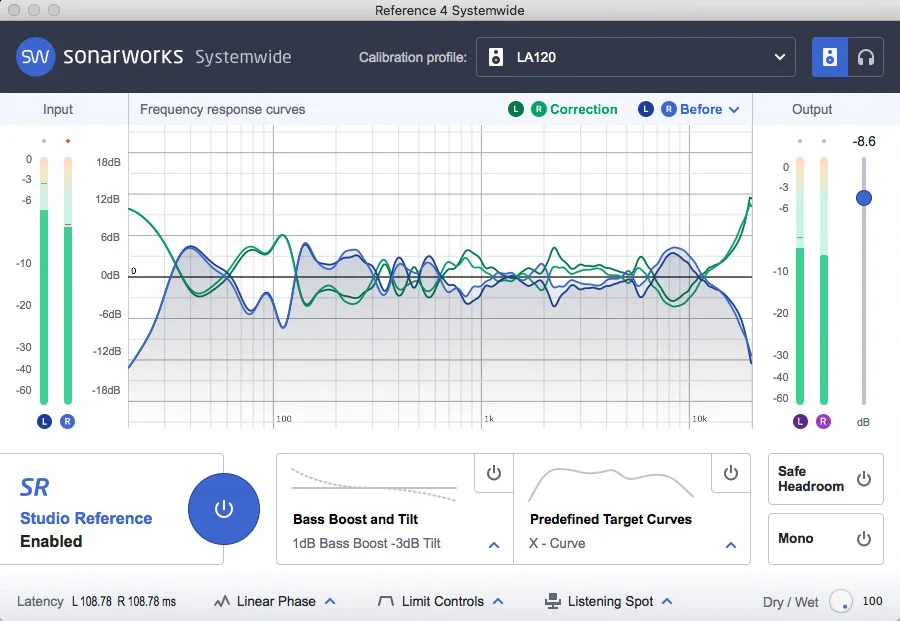This screenshot has height=621, width=900.
Task: Toggle right Correction curve visibility
Action: [x=538, y=109]
